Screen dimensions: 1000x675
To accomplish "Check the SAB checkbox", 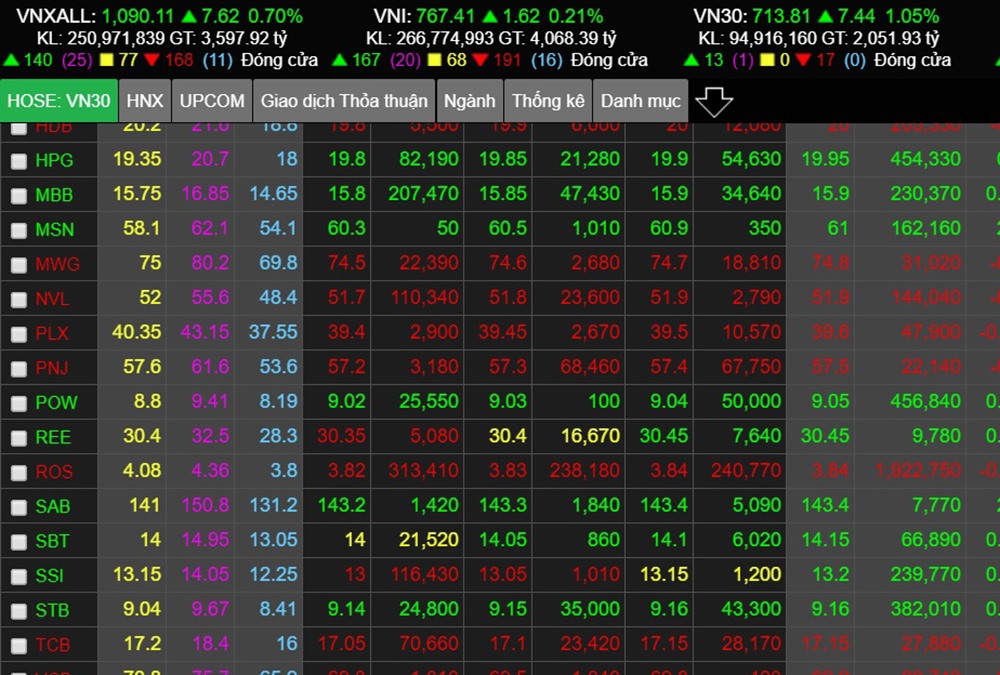I will (x=19, y=507).
